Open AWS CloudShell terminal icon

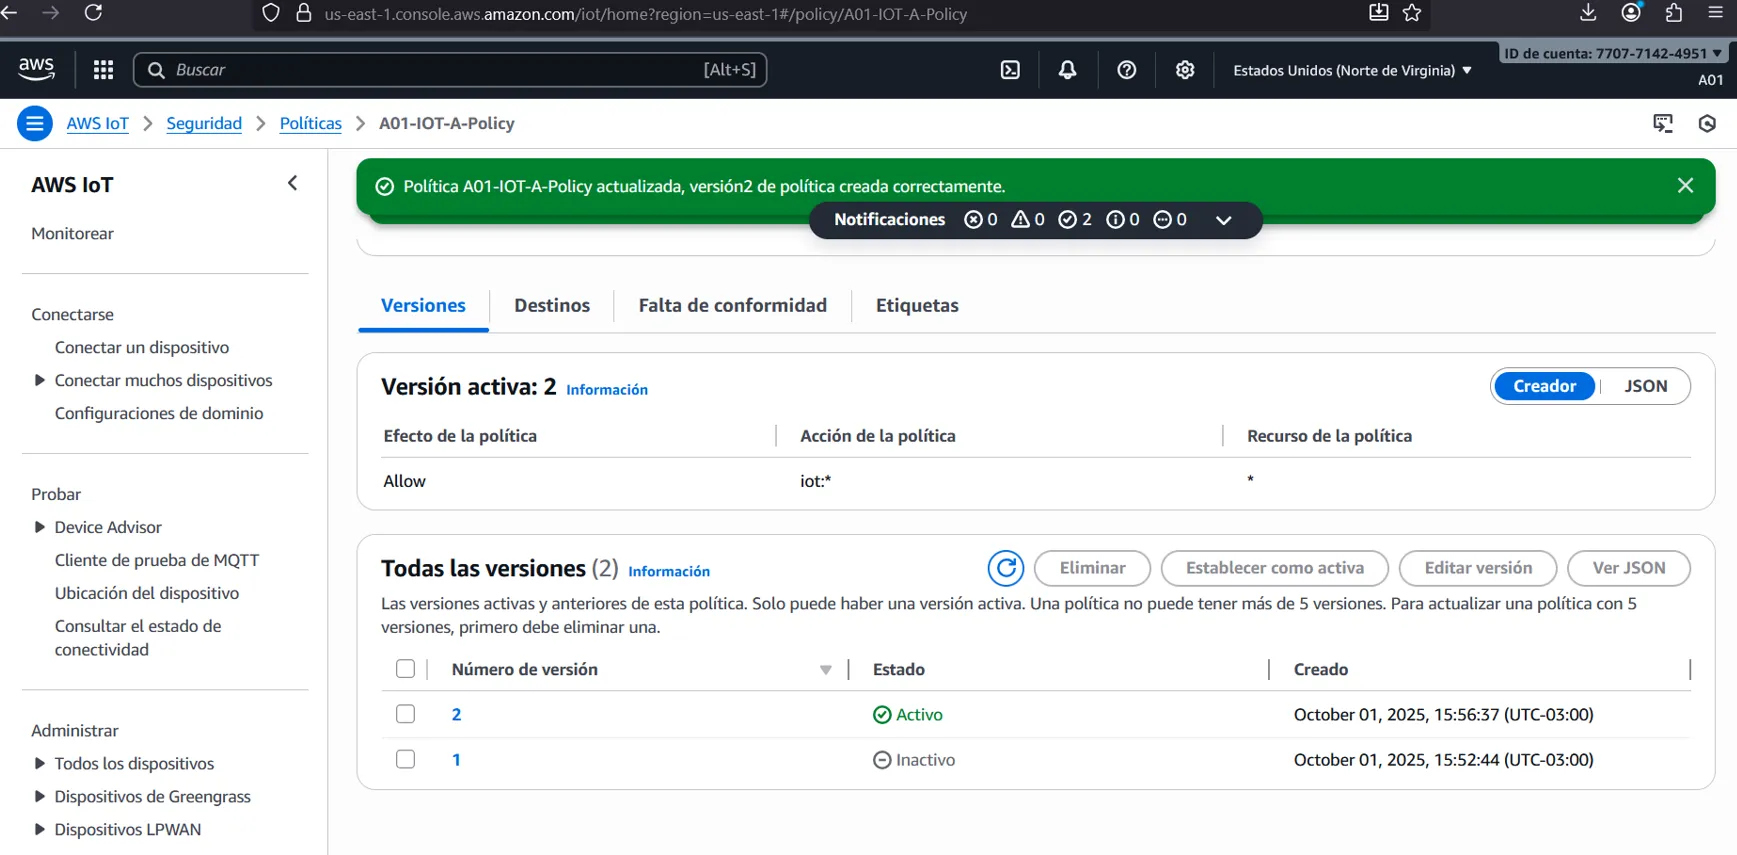tap(1010, 70)
